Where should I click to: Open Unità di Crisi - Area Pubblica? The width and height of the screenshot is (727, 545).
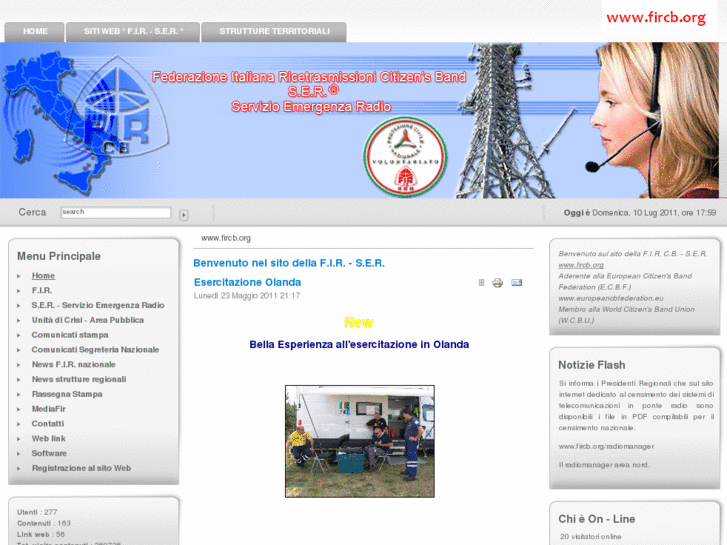88,320
